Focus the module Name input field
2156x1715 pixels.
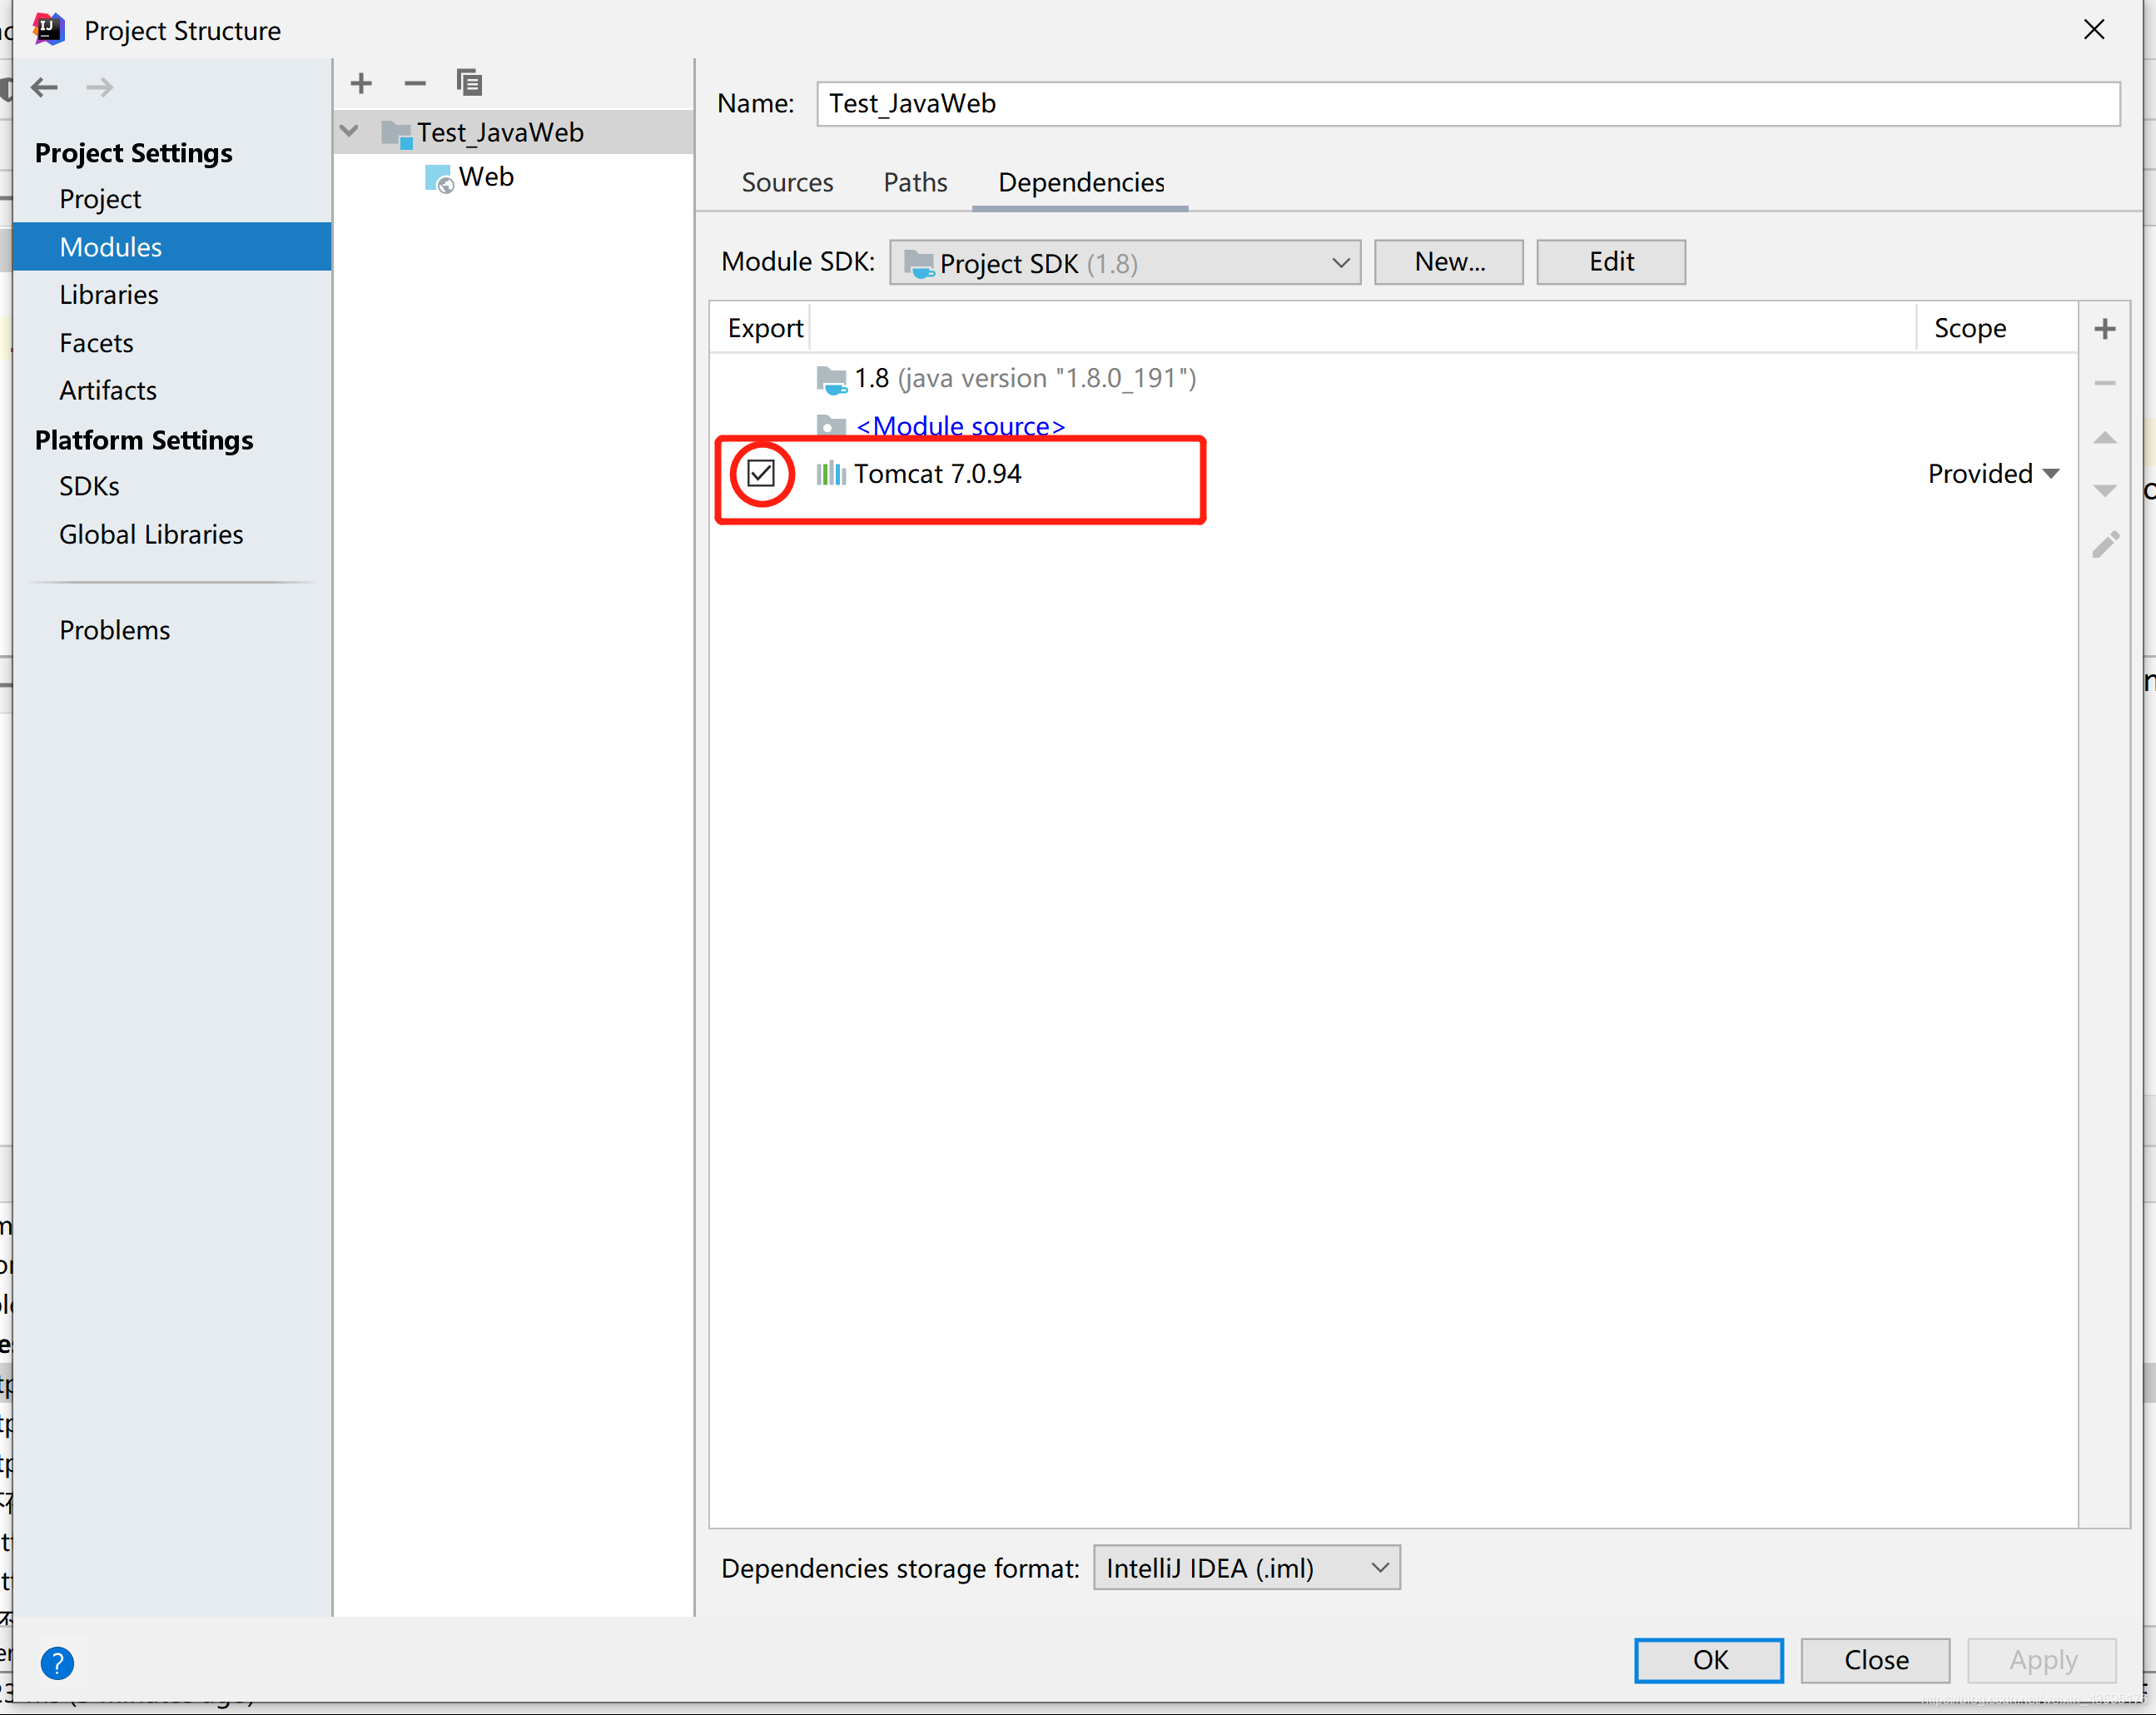[1468, 104]
